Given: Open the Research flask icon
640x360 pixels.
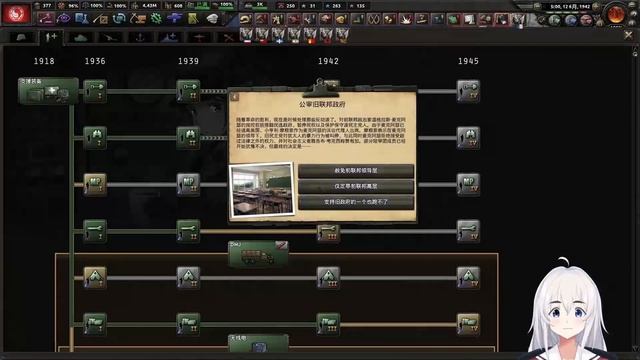Looking at the screenshot, I should [82, 18].
